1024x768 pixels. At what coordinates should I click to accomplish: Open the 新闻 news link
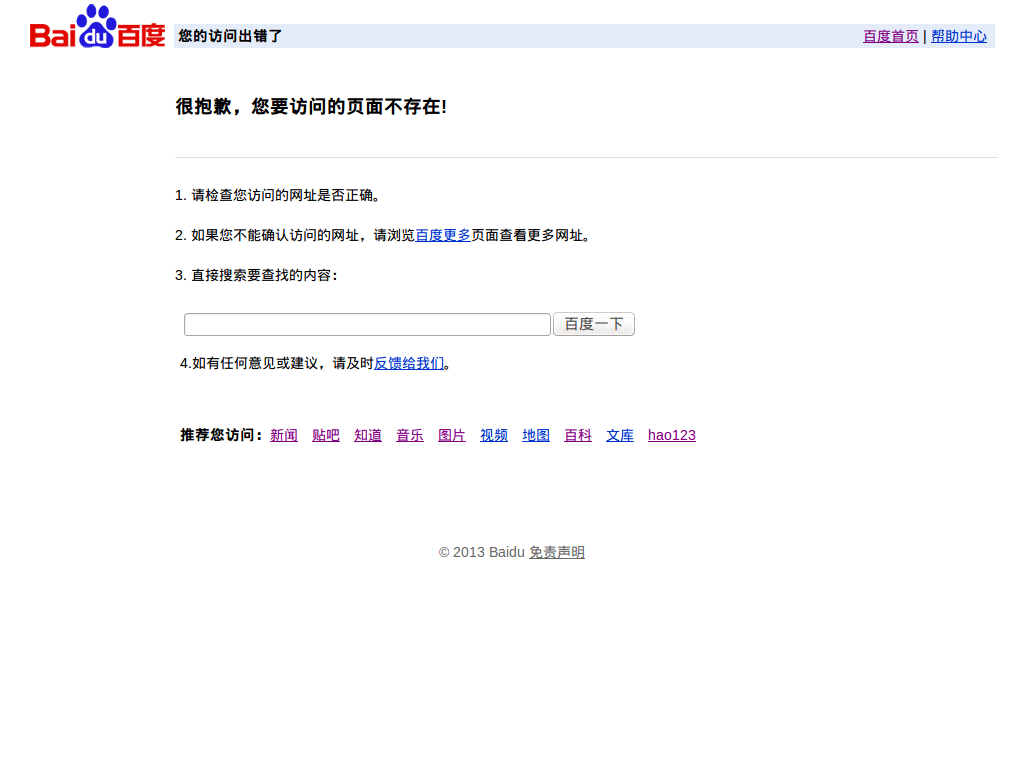tap(283, 435)
